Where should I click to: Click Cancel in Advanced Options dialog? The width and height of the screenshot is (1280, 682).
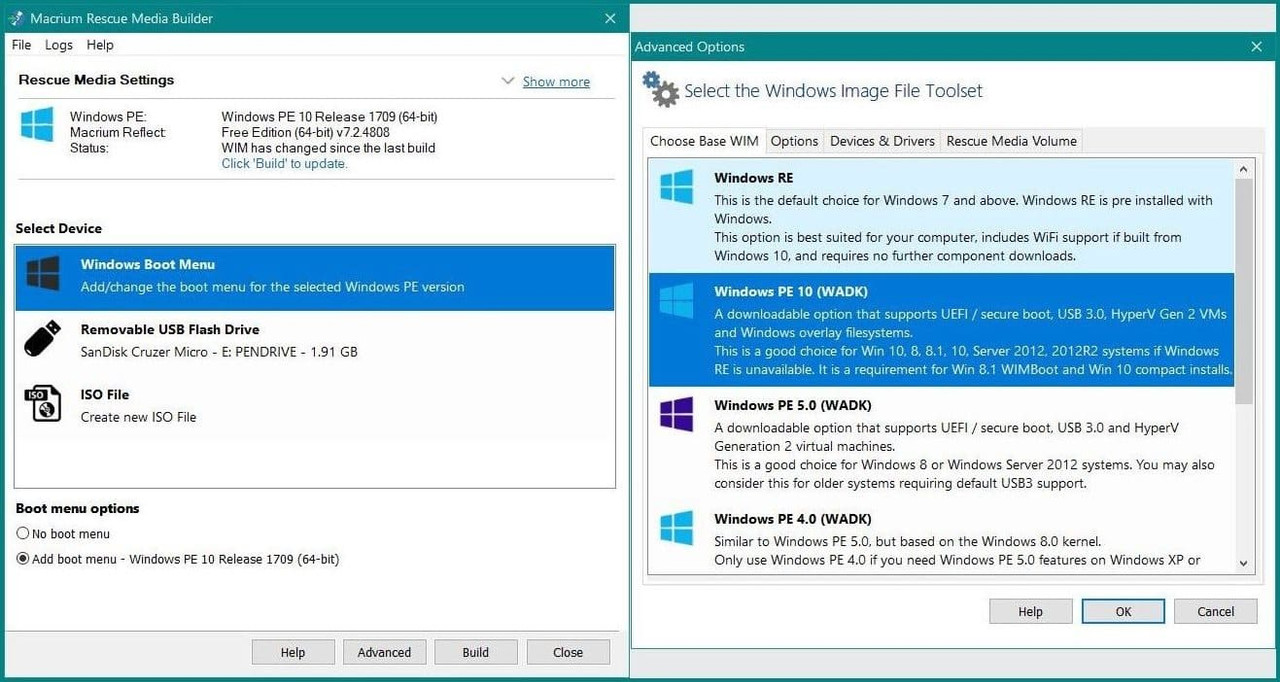(x=1216, y=611)
